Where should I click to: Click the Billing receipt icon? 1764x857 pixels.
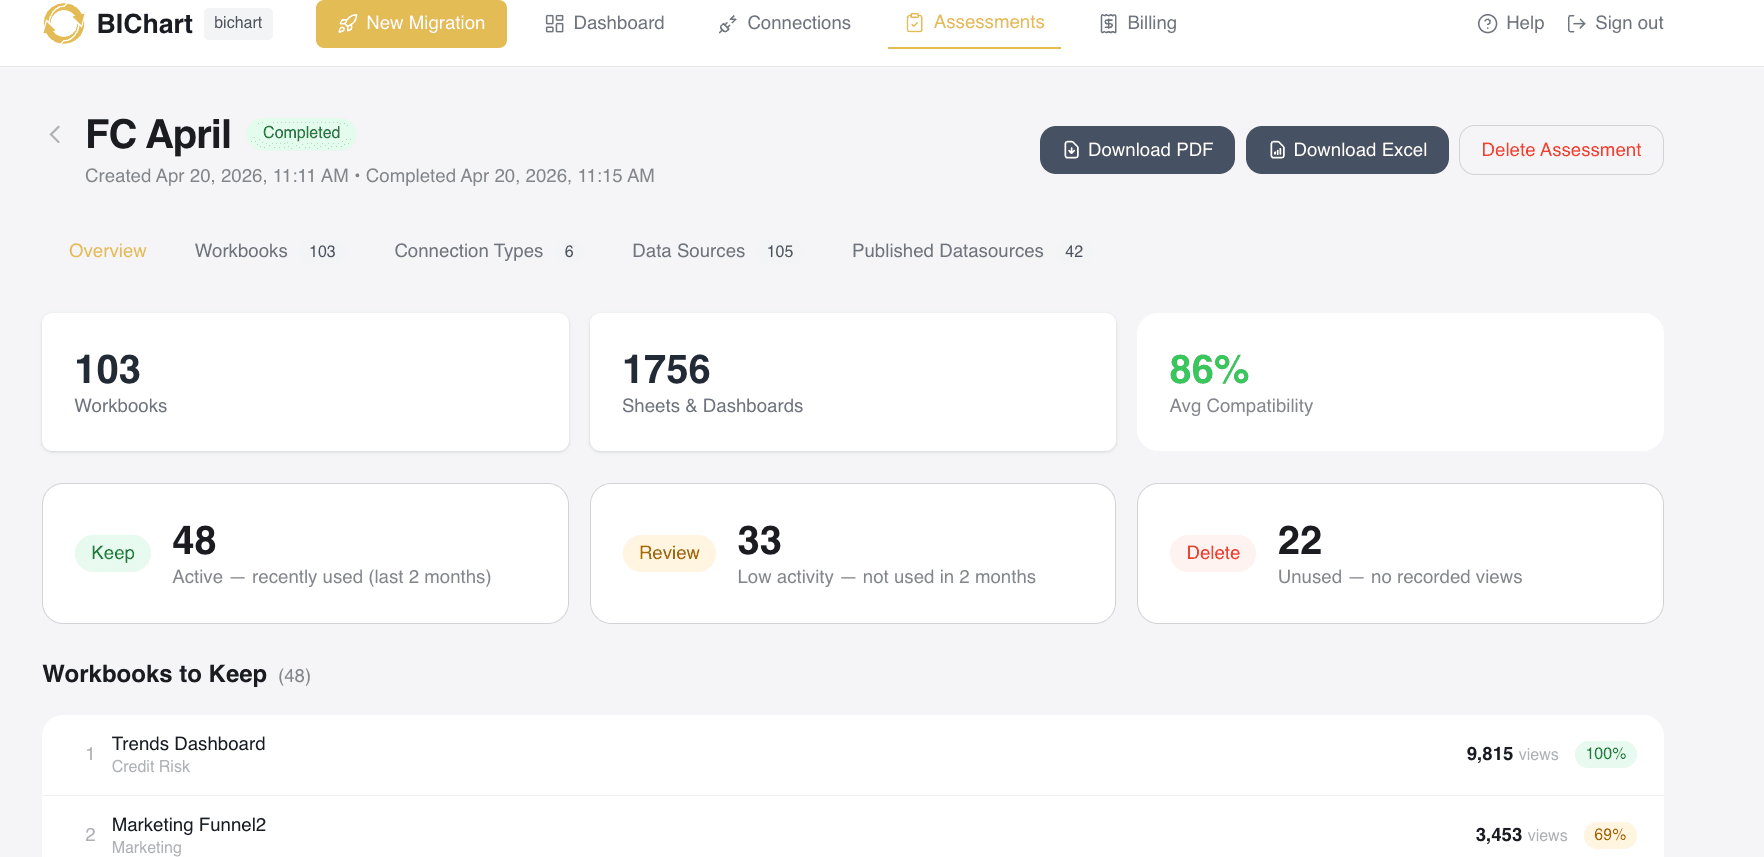1108,23
